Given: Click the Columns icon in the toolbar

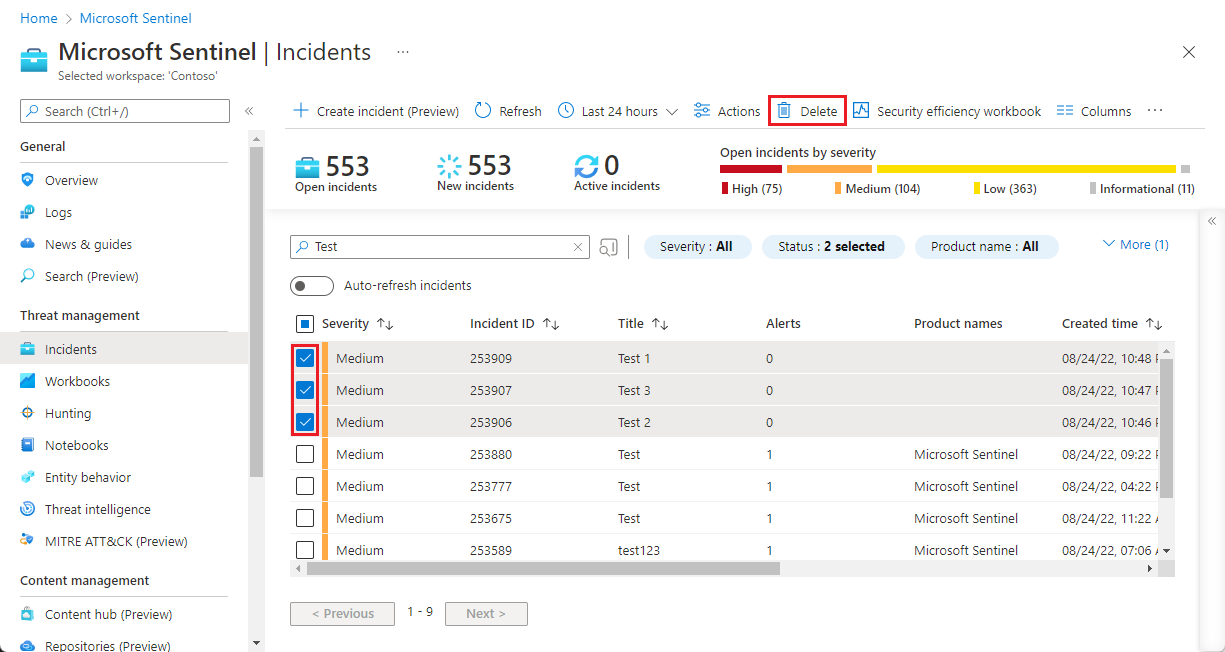Looking at the screenshot, I should click(x=1065, y=111).
